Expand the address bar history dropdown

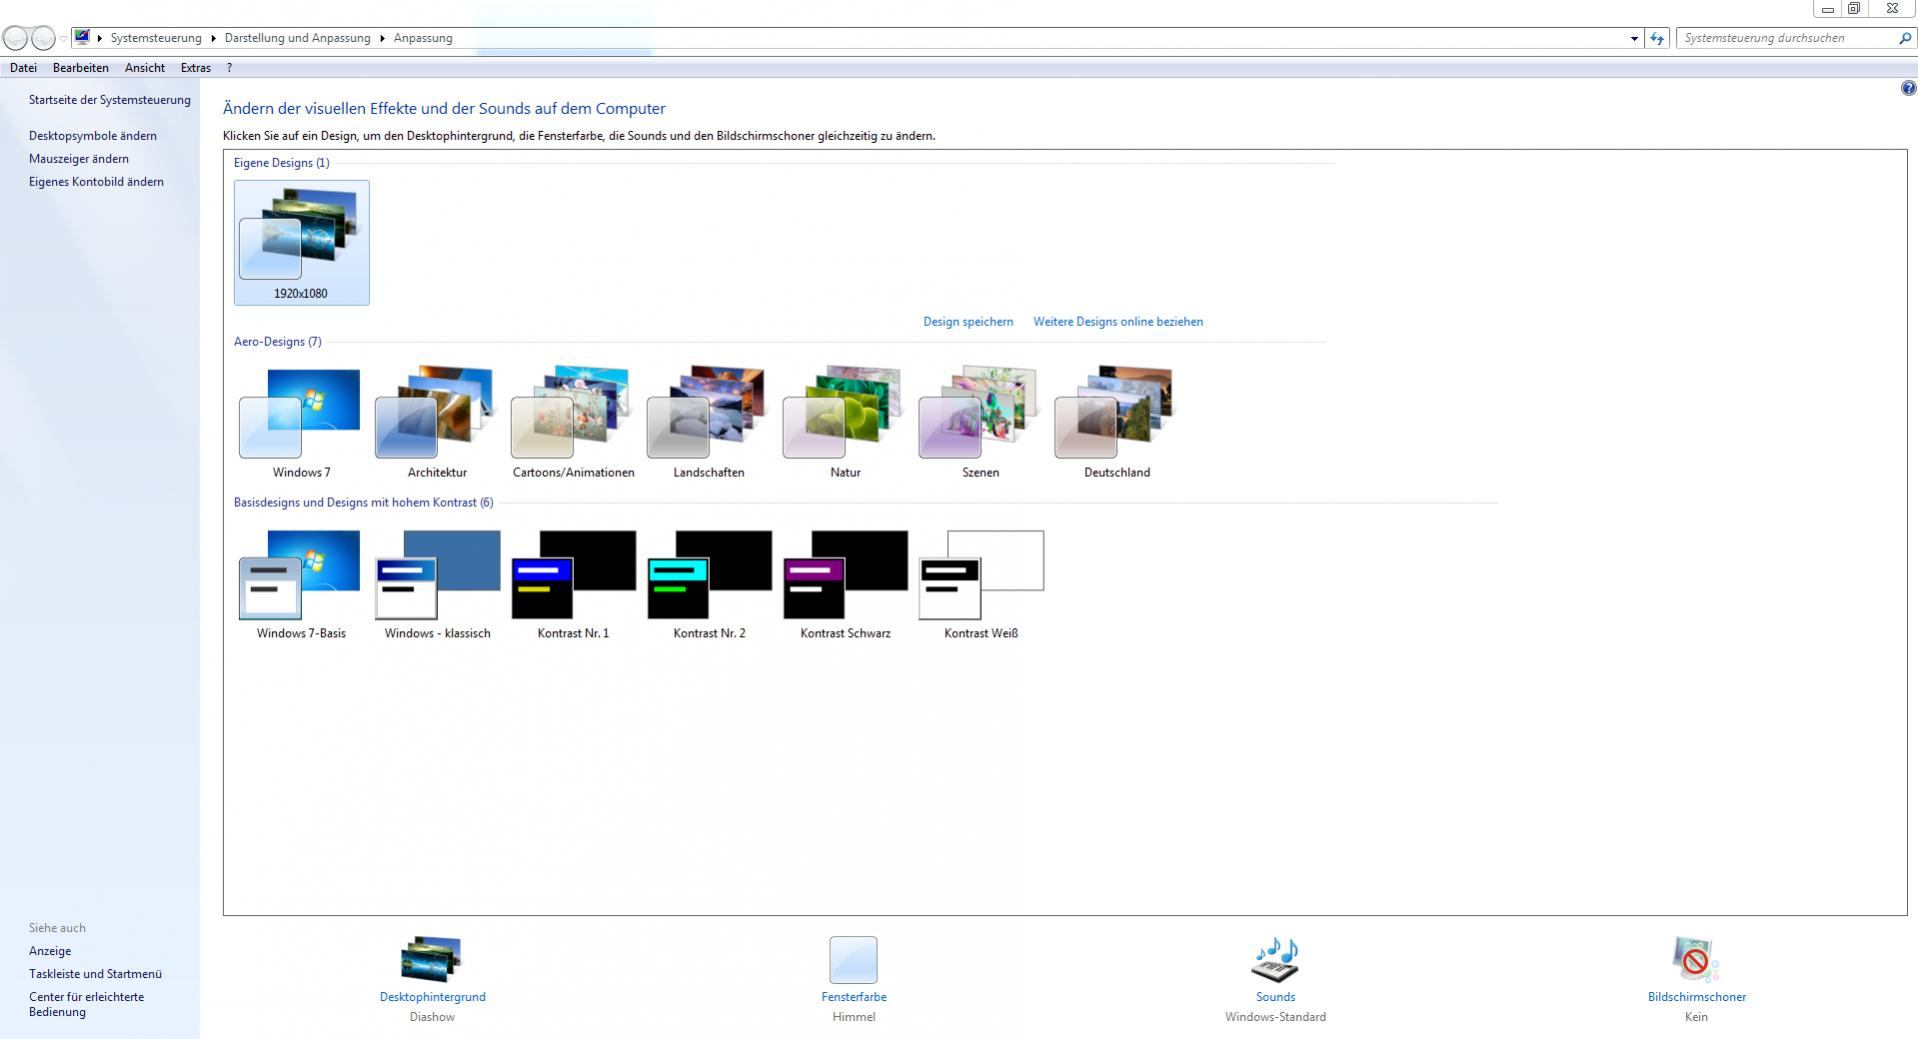[1635, 38]
